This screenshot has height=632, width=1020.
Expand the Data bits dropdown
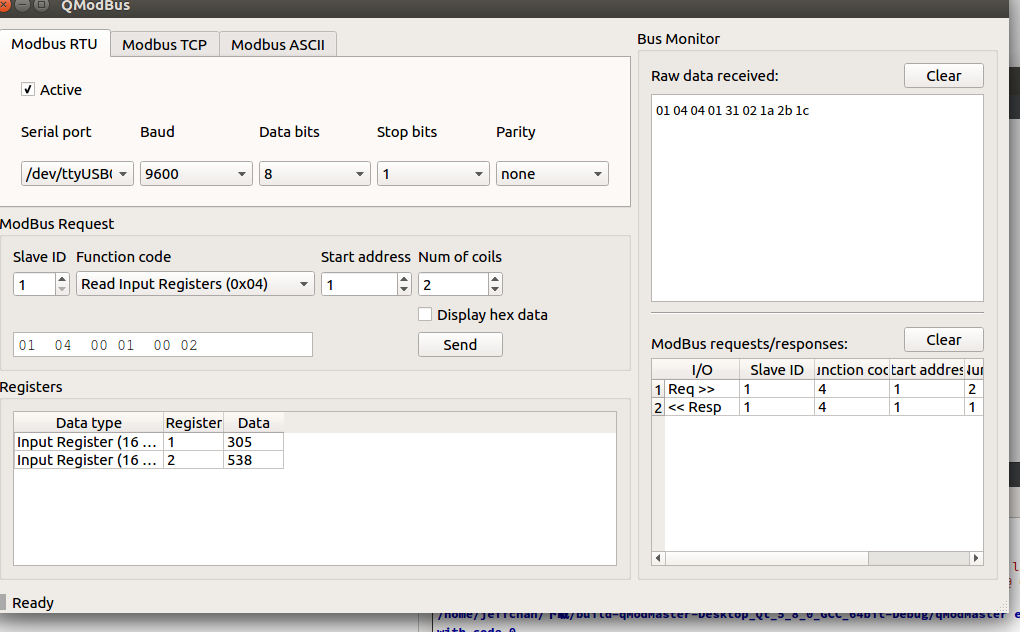315,174
